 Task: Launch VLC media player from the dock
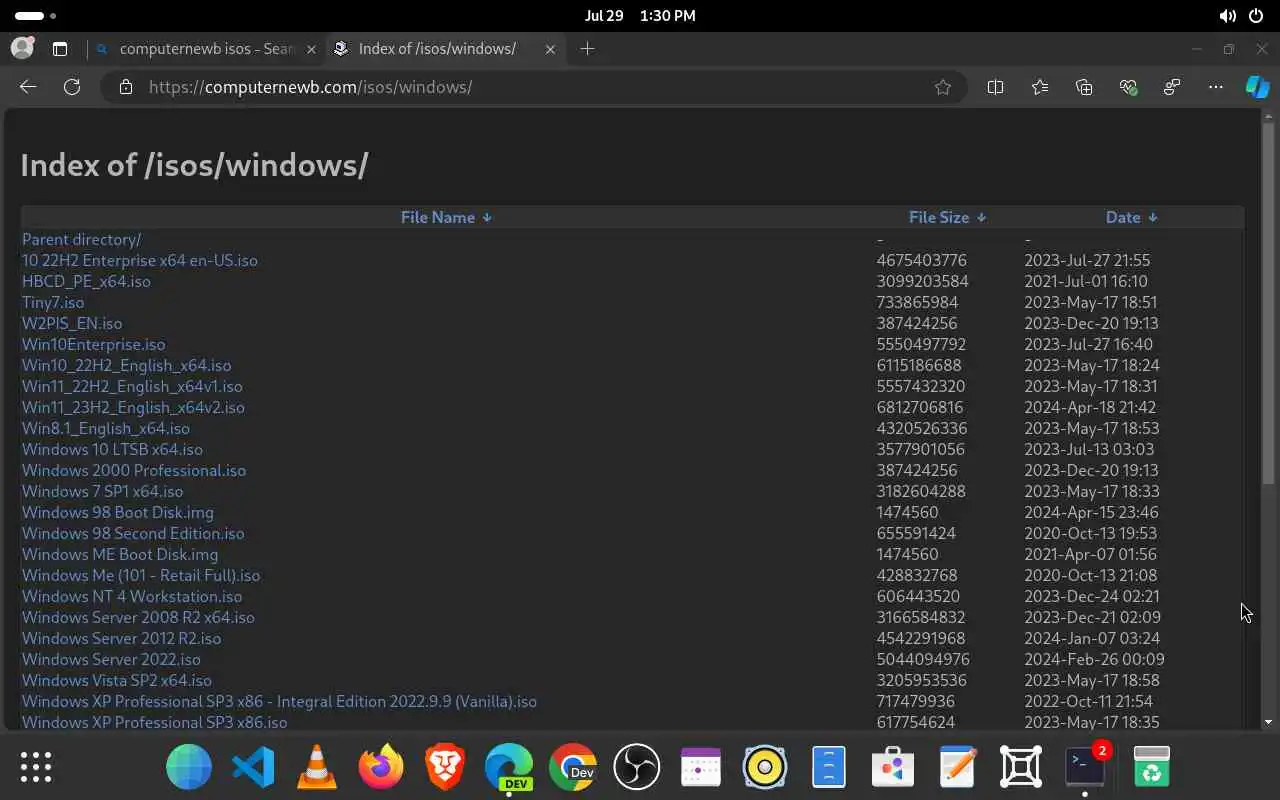pyautogui.click(x=317, y=767)
